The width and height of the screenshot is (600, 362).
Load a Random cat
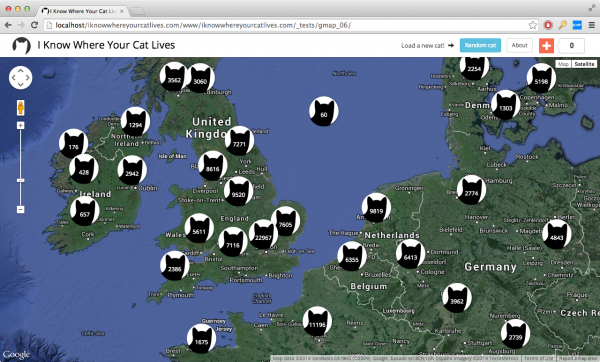480,45
